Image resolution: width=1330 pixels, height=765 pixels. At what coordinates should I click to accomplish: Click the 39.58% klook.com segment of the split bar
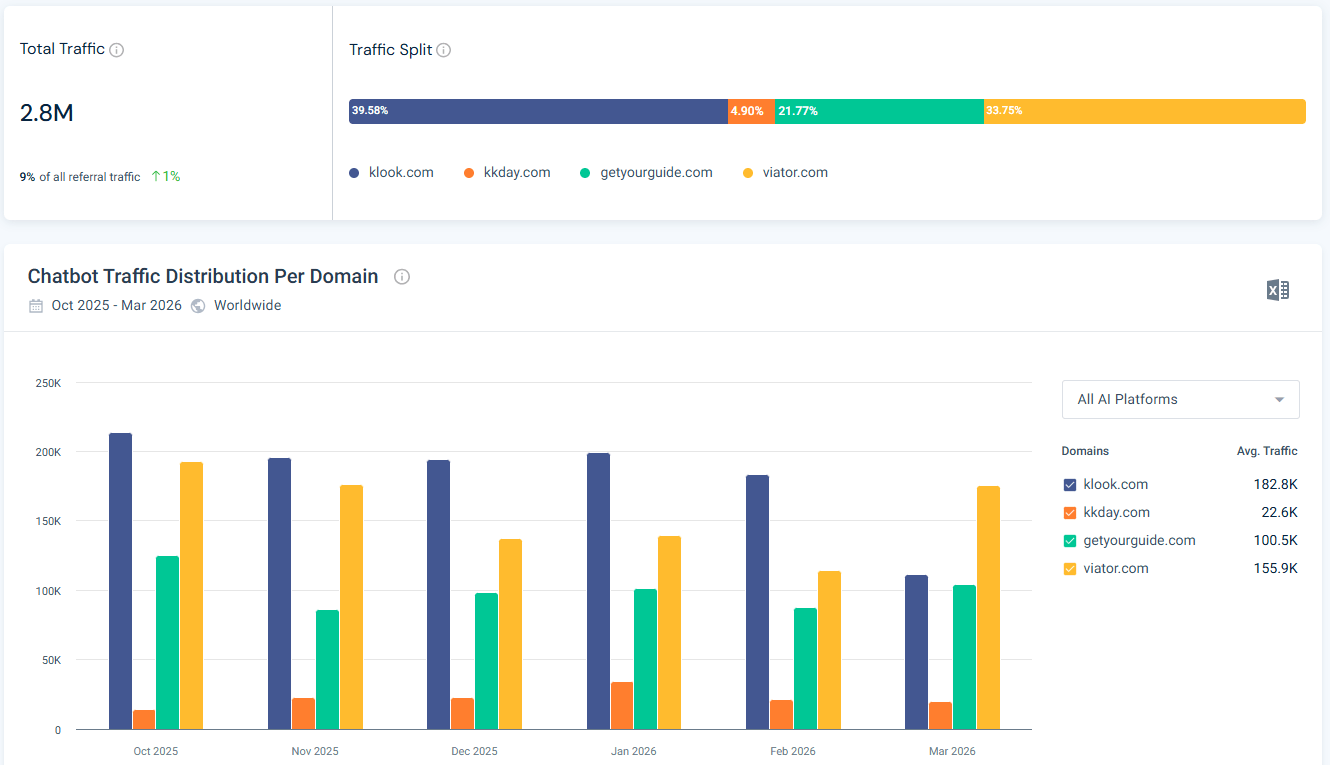pyautogui.click(x=538, y=111)
